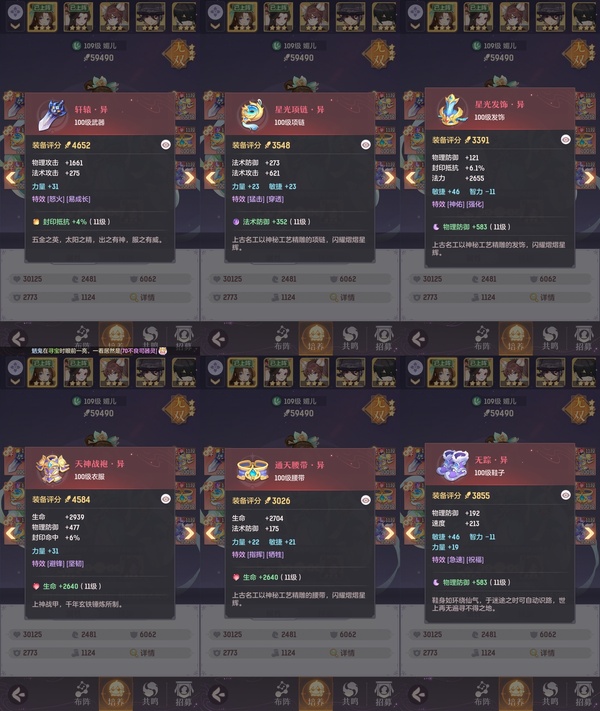Click 布阵 tab below 通天腰带·异 screen
This screenshot has width=600, height=711.
coord(282,694)
